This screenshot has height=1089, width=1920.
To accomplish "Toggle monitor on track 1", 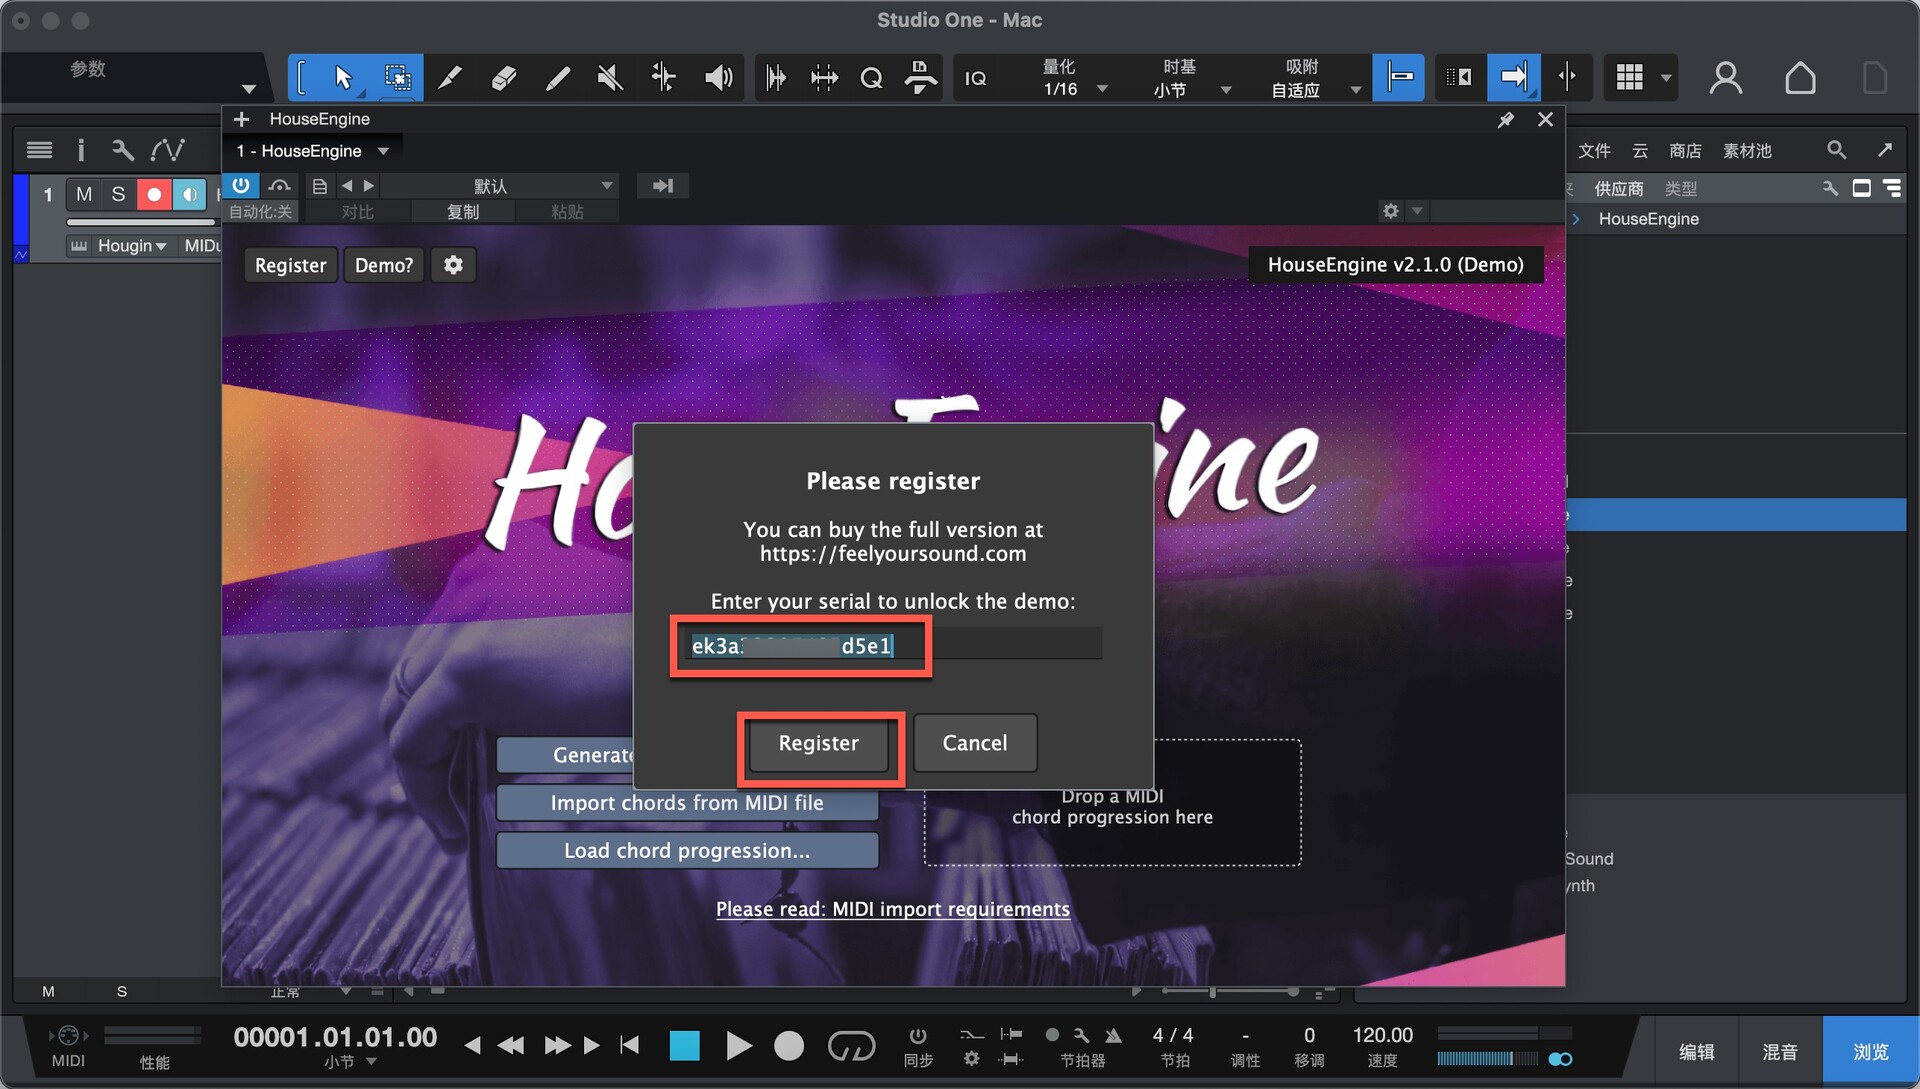I will 189,194.
